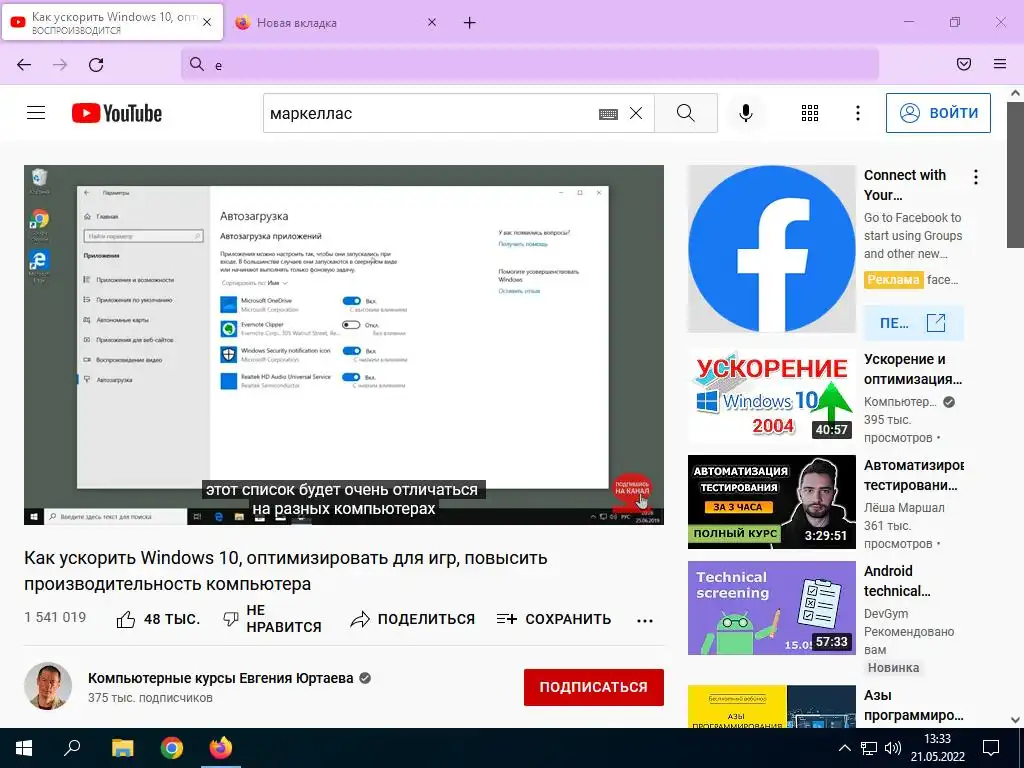Close the playing YouTube tab
Image resolution: width=1024 pixels, height=768 pixels.
207,22
